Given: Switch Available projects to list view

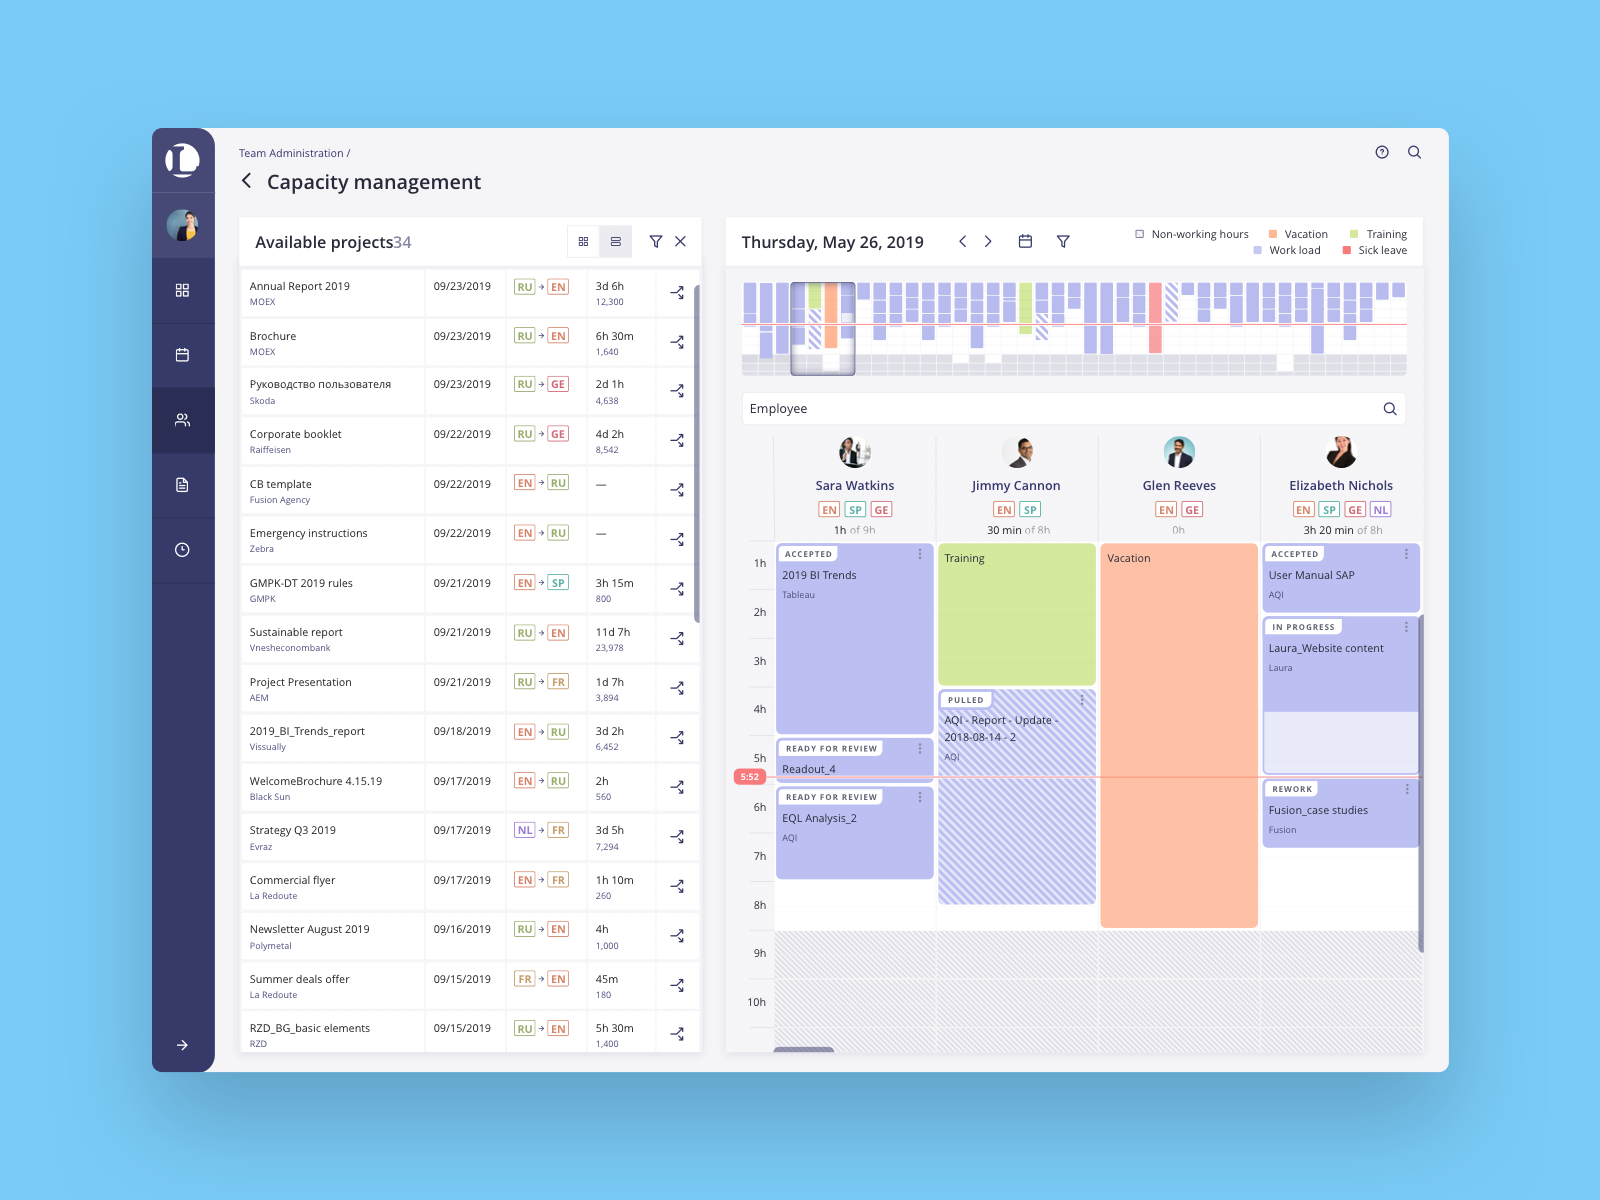Looking at the screenshot, I should click(615, 241).
